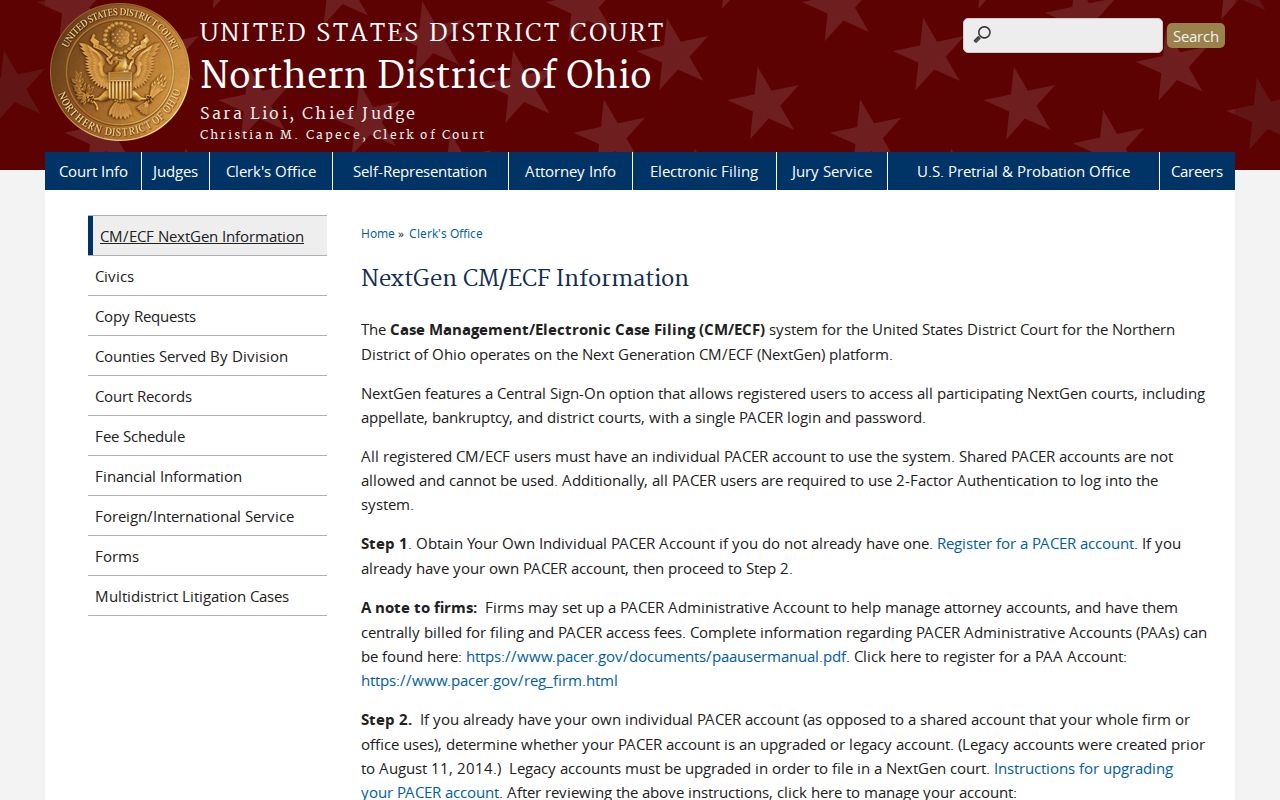Open the Jury Service menu
The width and height of the screenshot is (1280, 800).
(831, 171)
